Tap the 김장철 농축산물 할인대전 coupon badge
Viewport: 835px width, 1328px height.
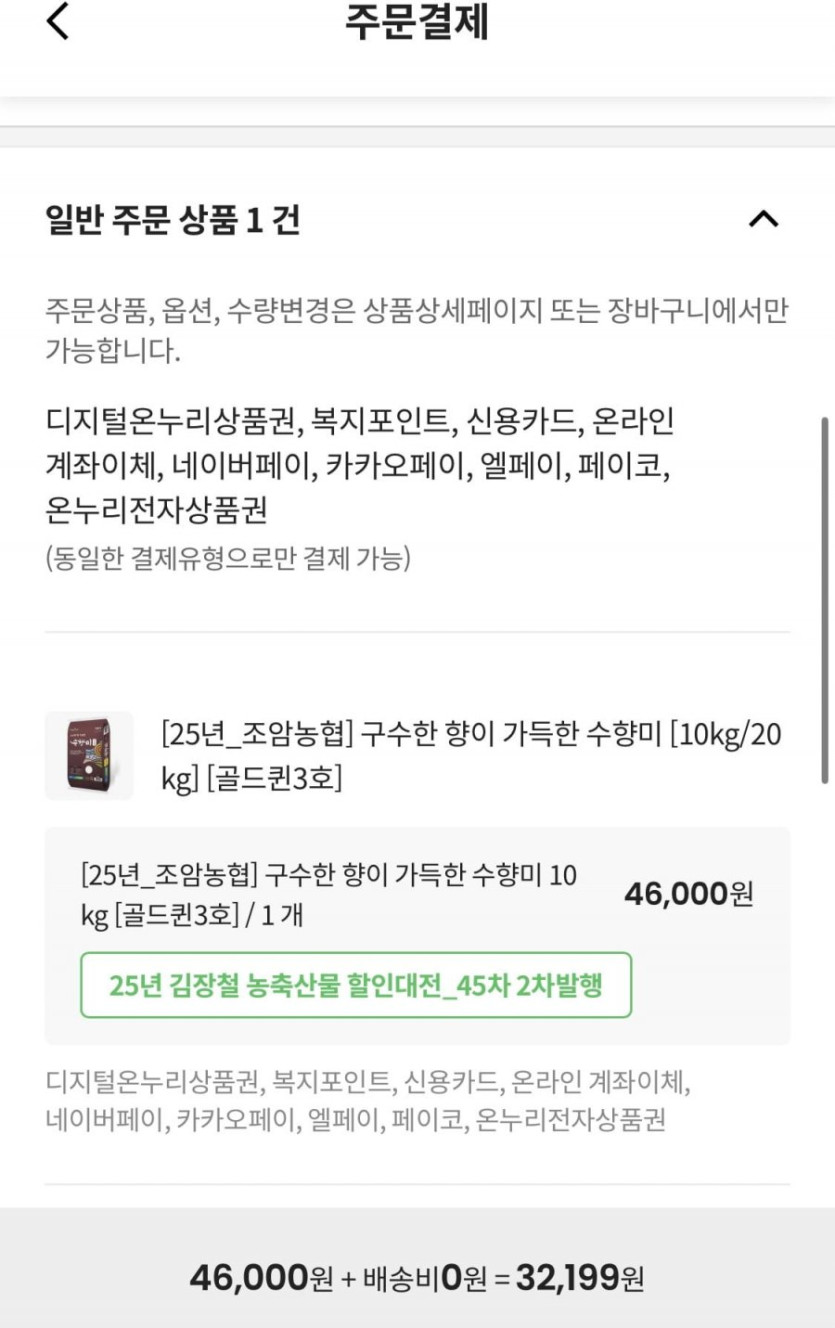pyautogui.click(x=356, y=985)
